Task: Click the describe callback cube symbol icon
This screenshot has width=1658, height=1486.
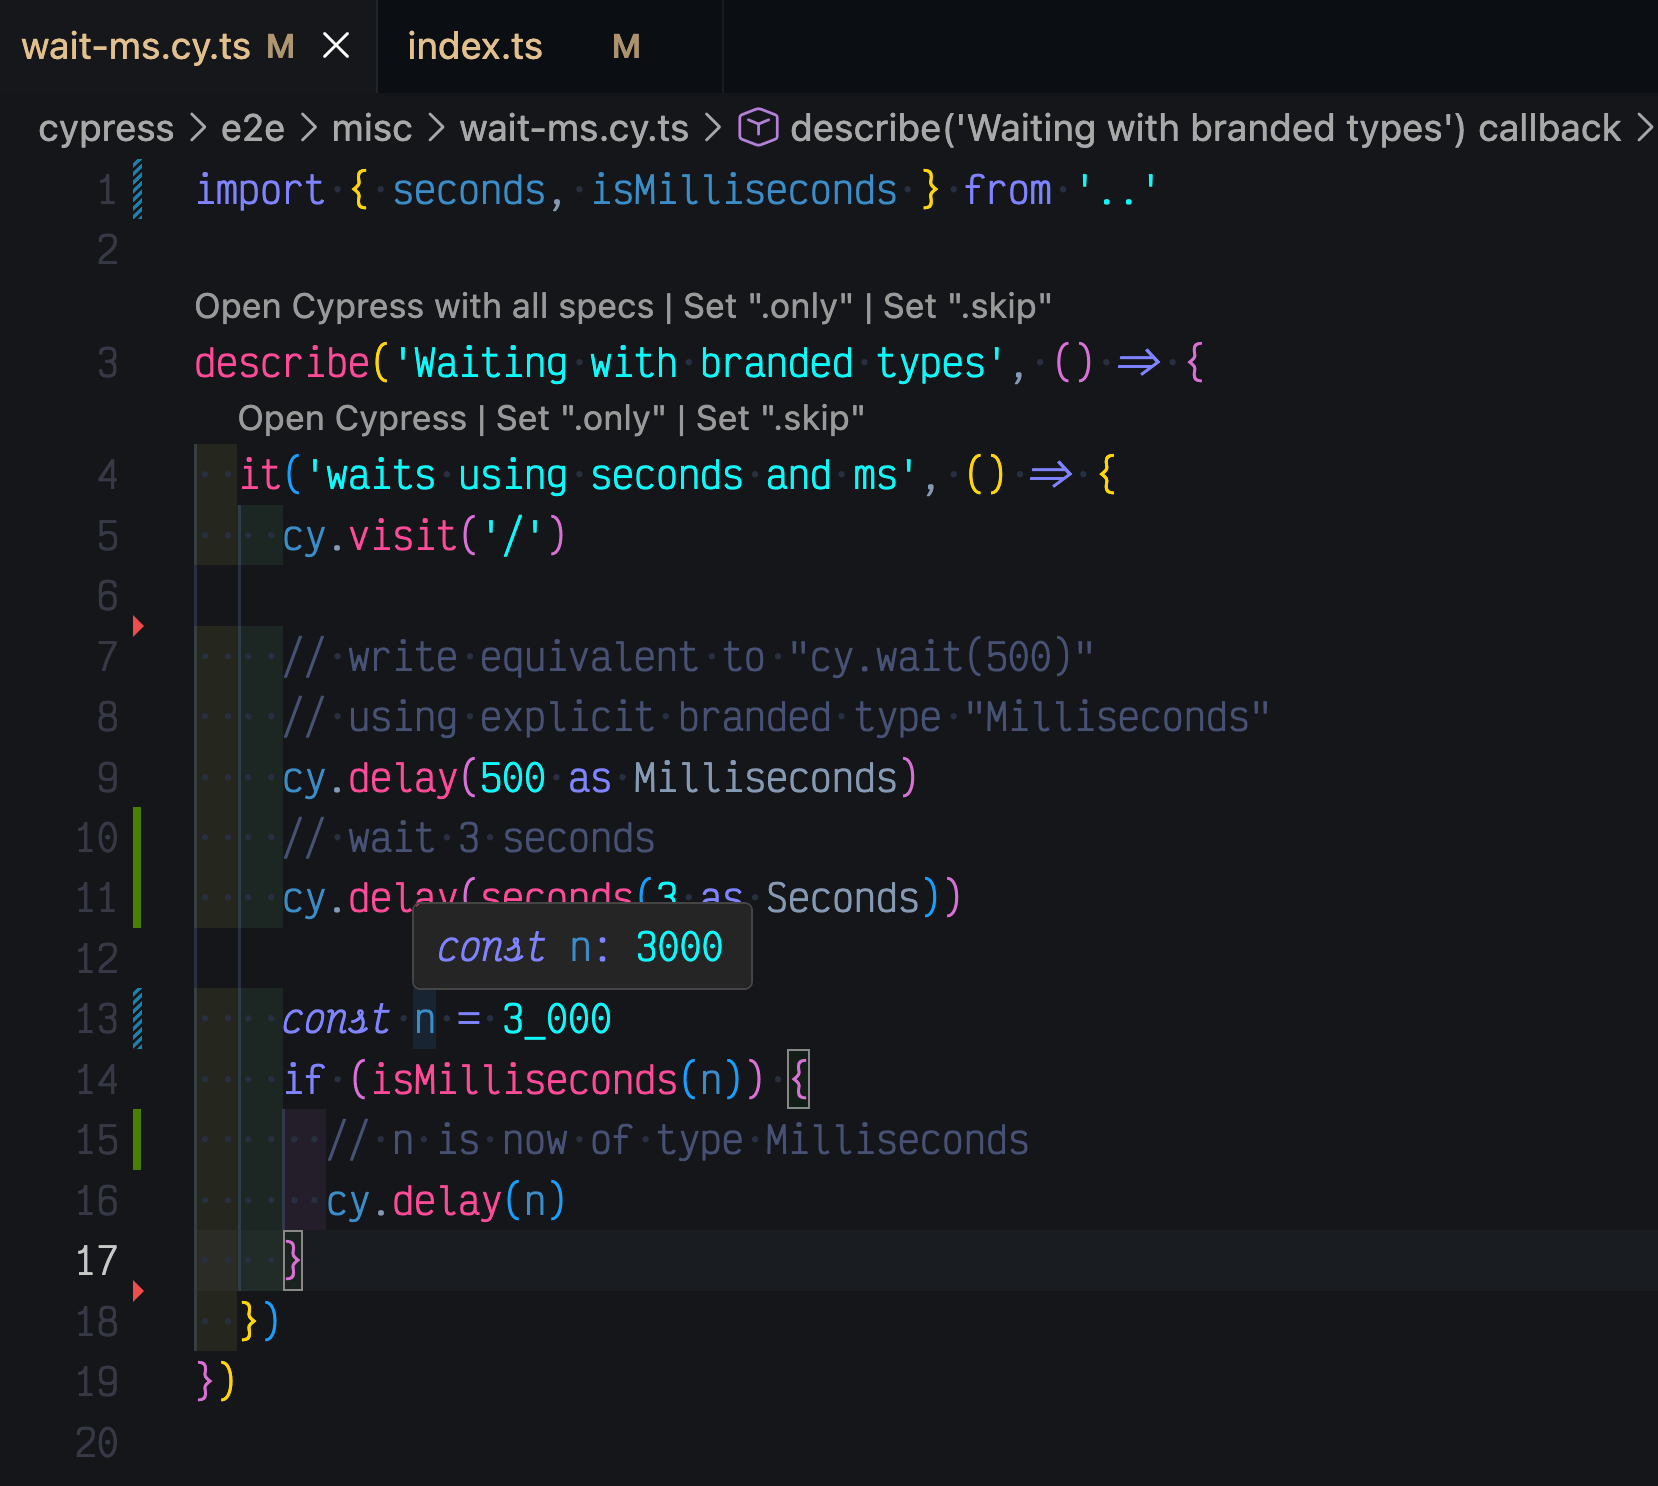Action: click(758, 128)
